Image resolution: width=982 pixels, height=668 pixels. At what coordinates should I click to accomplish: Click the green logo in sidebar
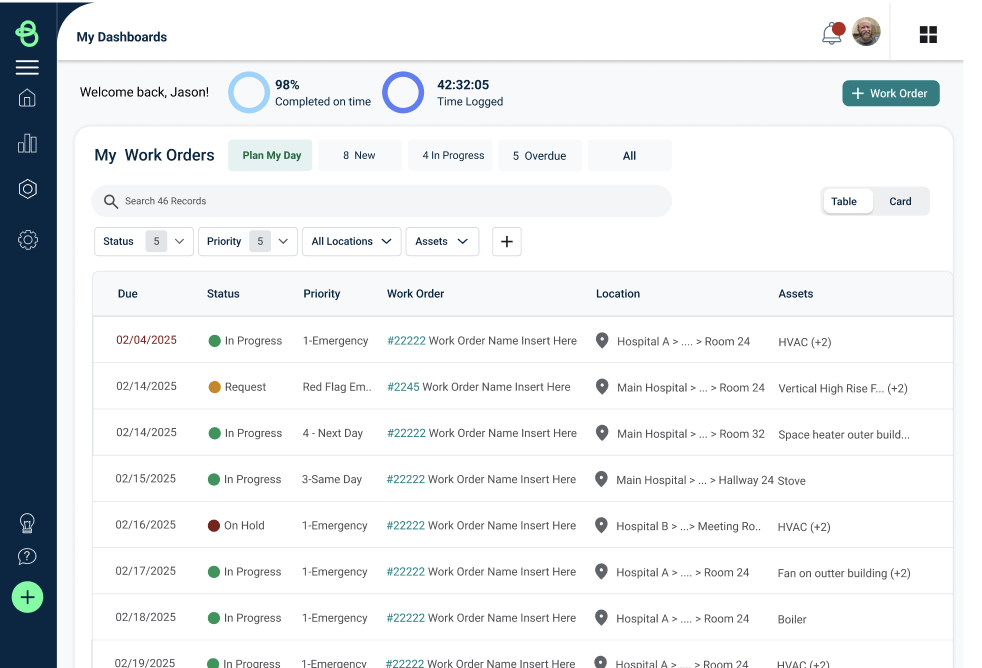pos(27,33)
